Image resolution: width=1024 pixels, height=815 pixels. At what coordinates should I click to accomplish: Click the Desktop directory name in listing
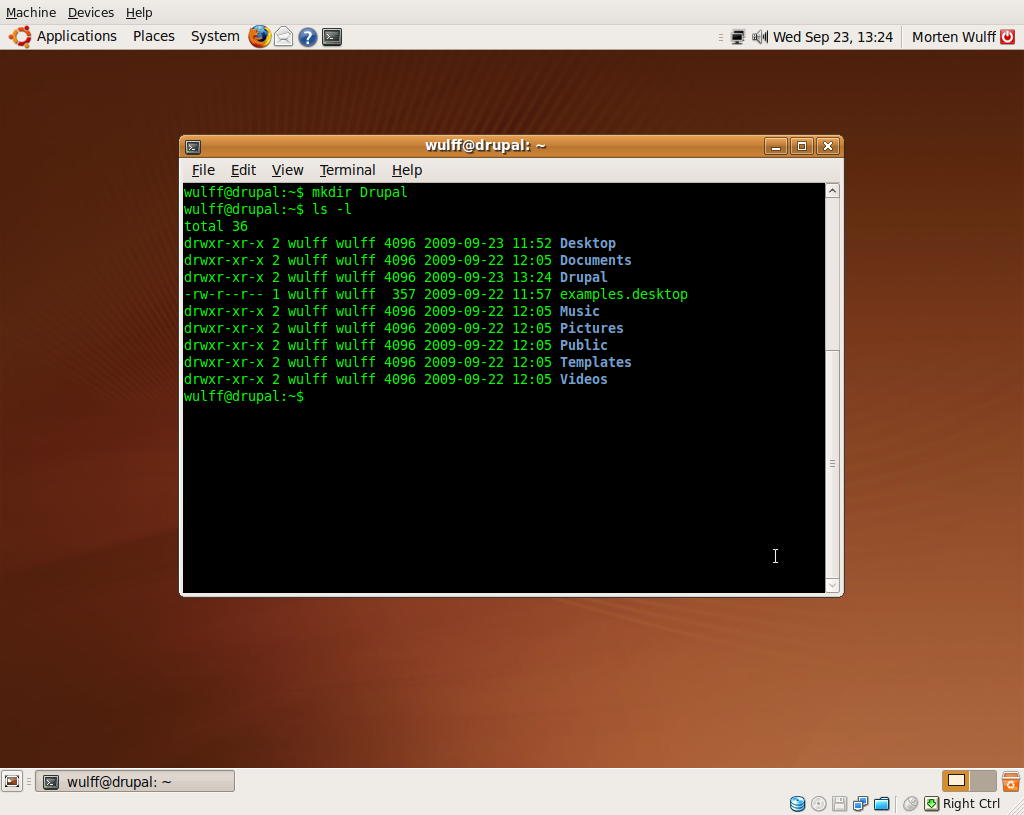tap(588, 244)
